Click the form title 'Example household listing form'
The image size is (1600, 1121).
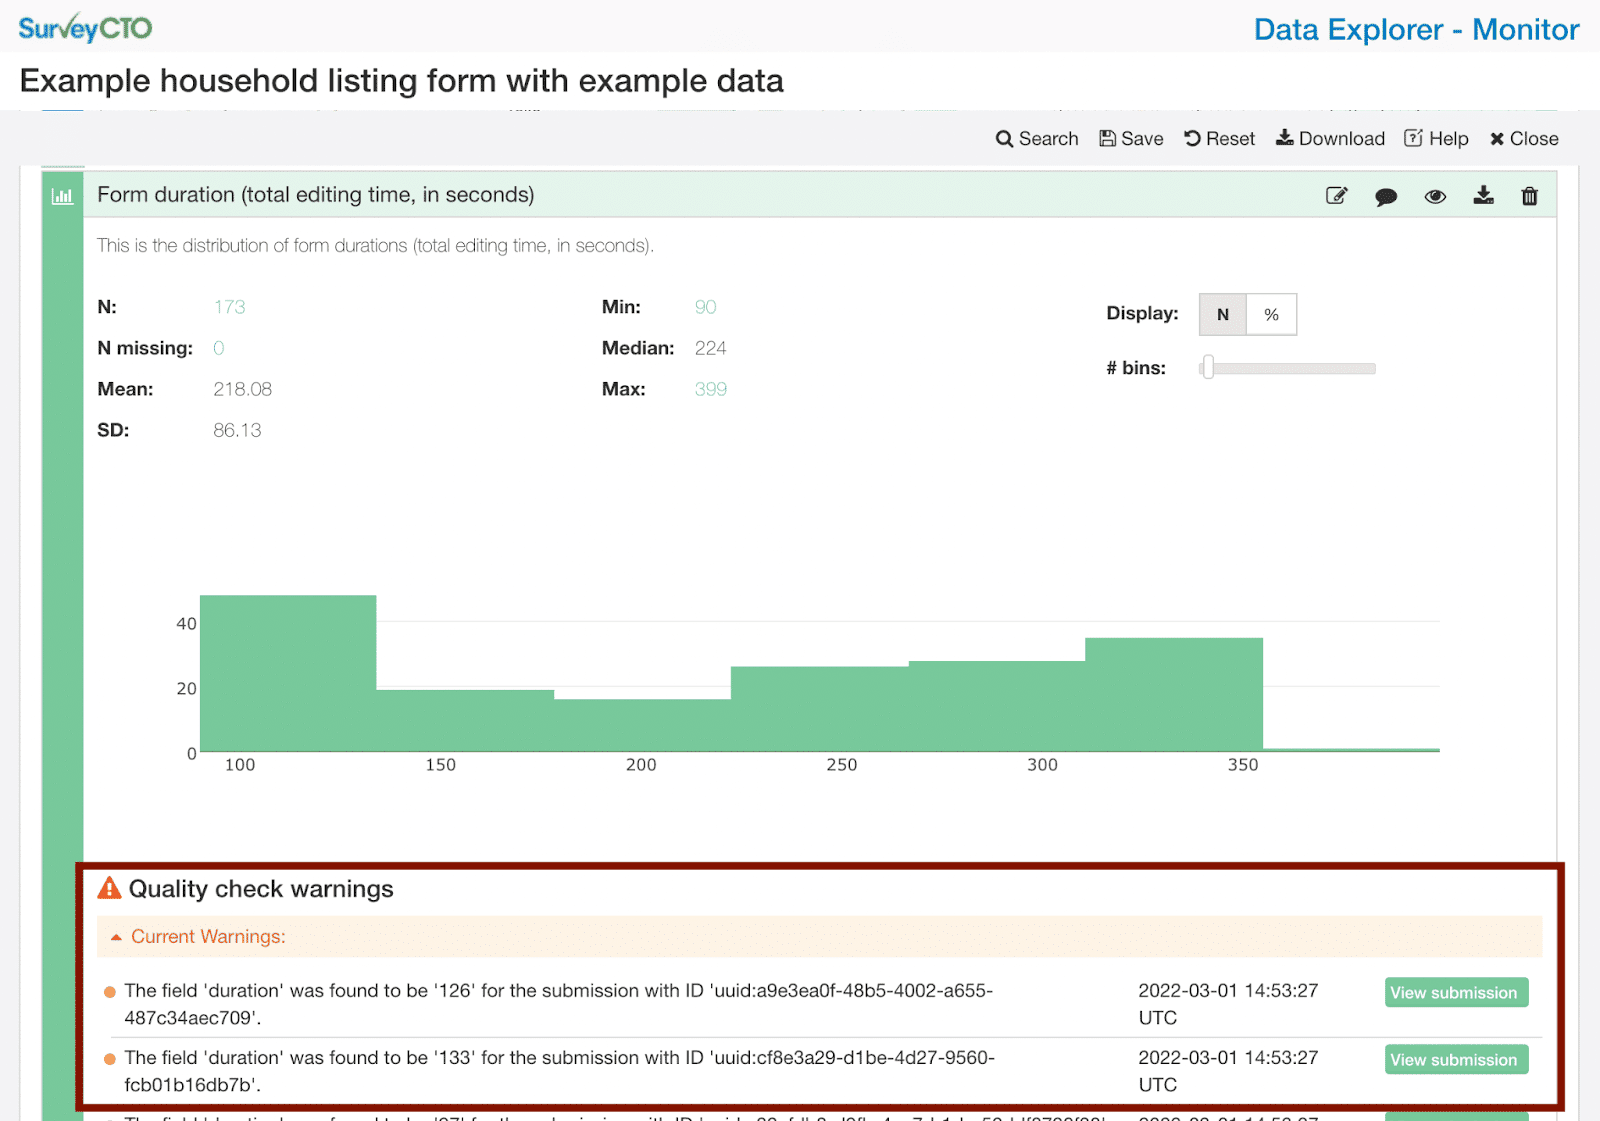(401, 81)
